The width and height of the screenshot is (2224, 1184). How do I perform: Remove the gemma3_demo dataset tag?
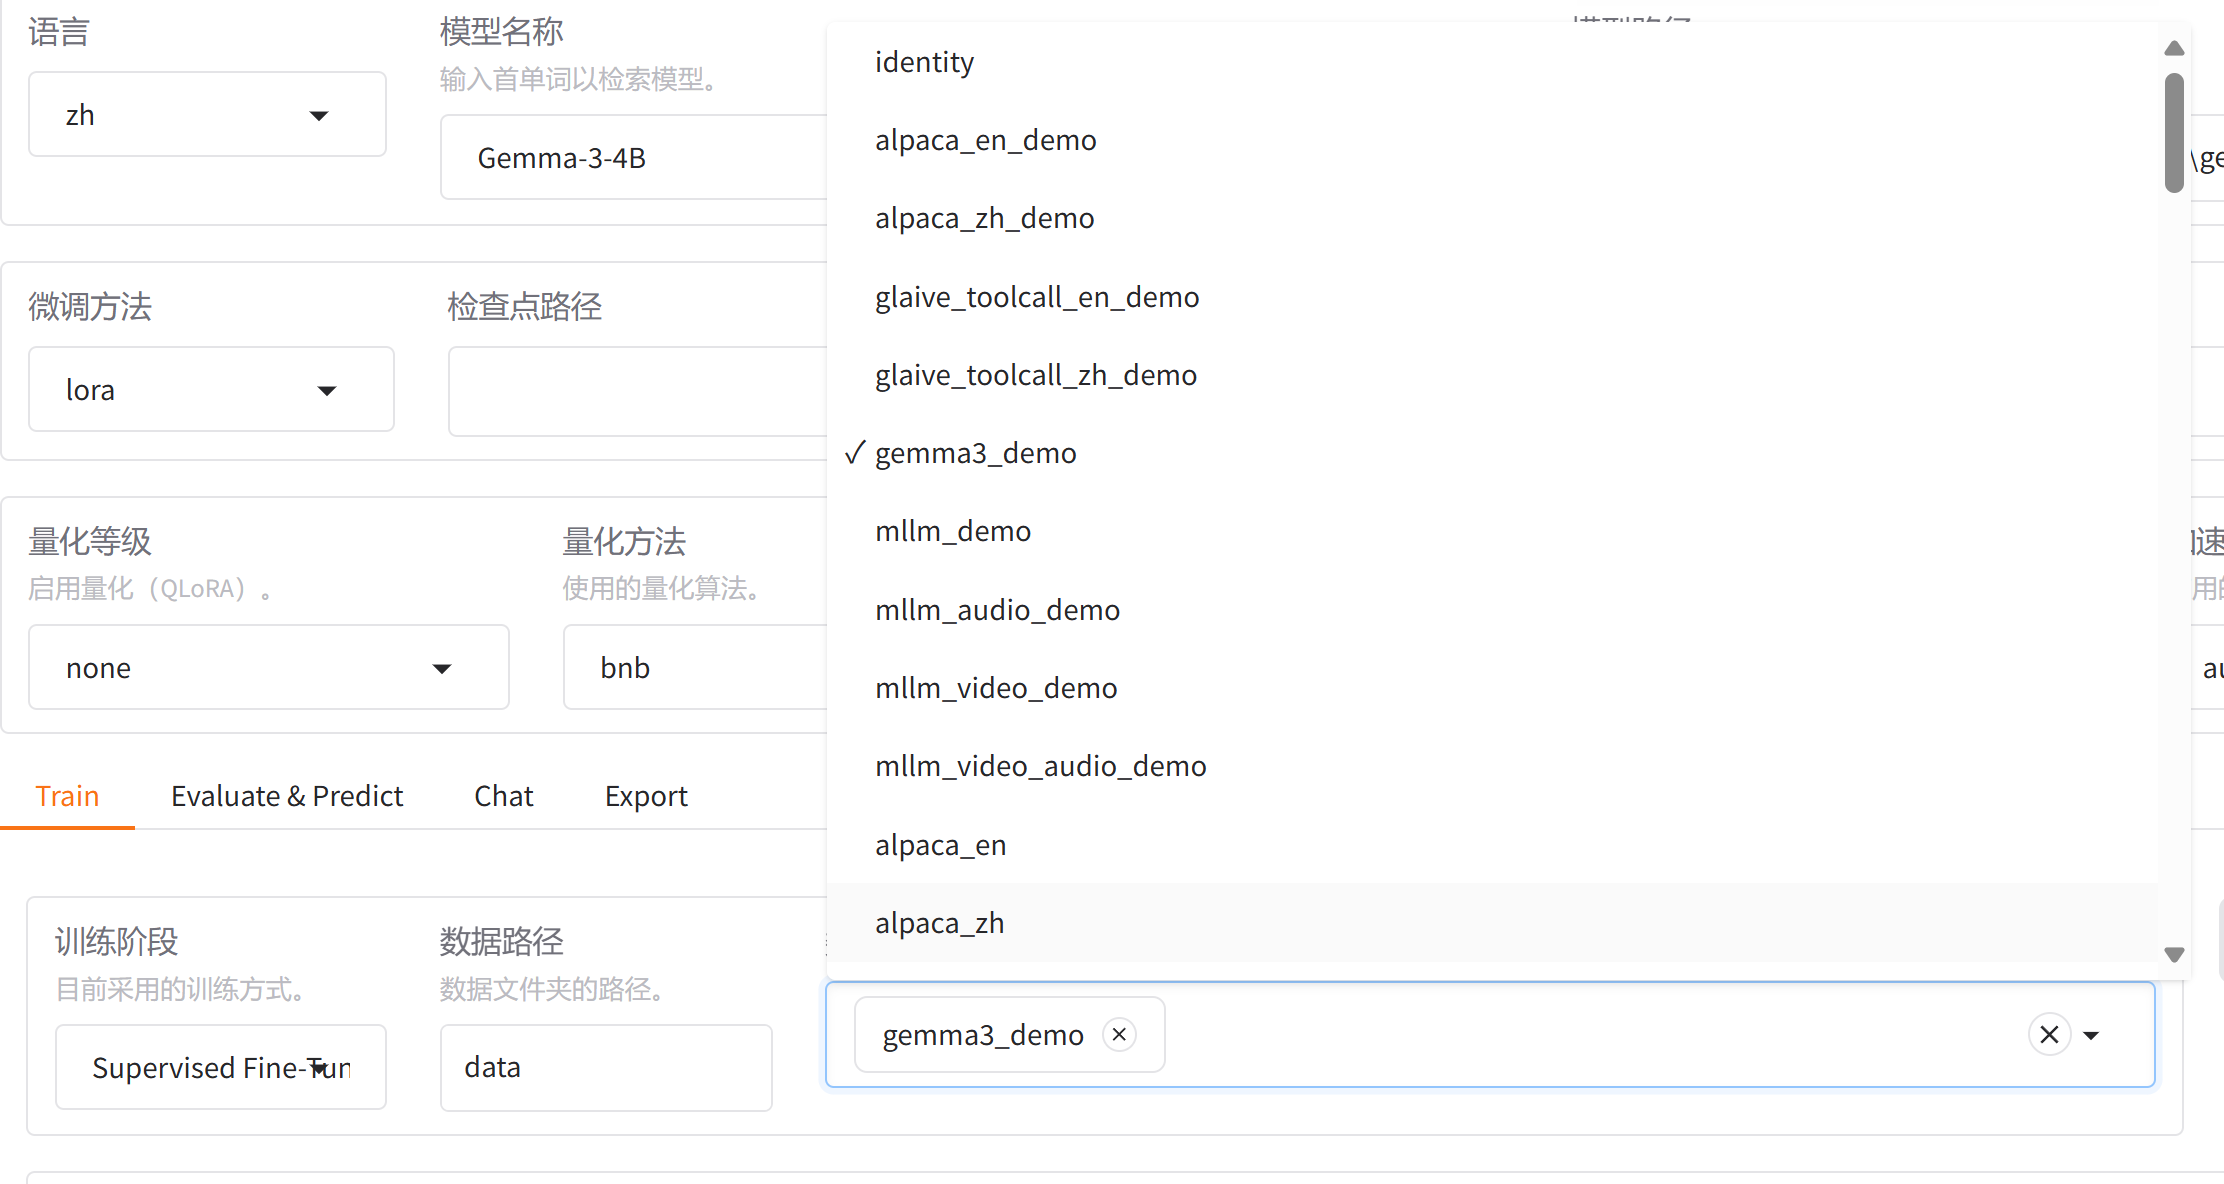click(x=1119, y=1034)
